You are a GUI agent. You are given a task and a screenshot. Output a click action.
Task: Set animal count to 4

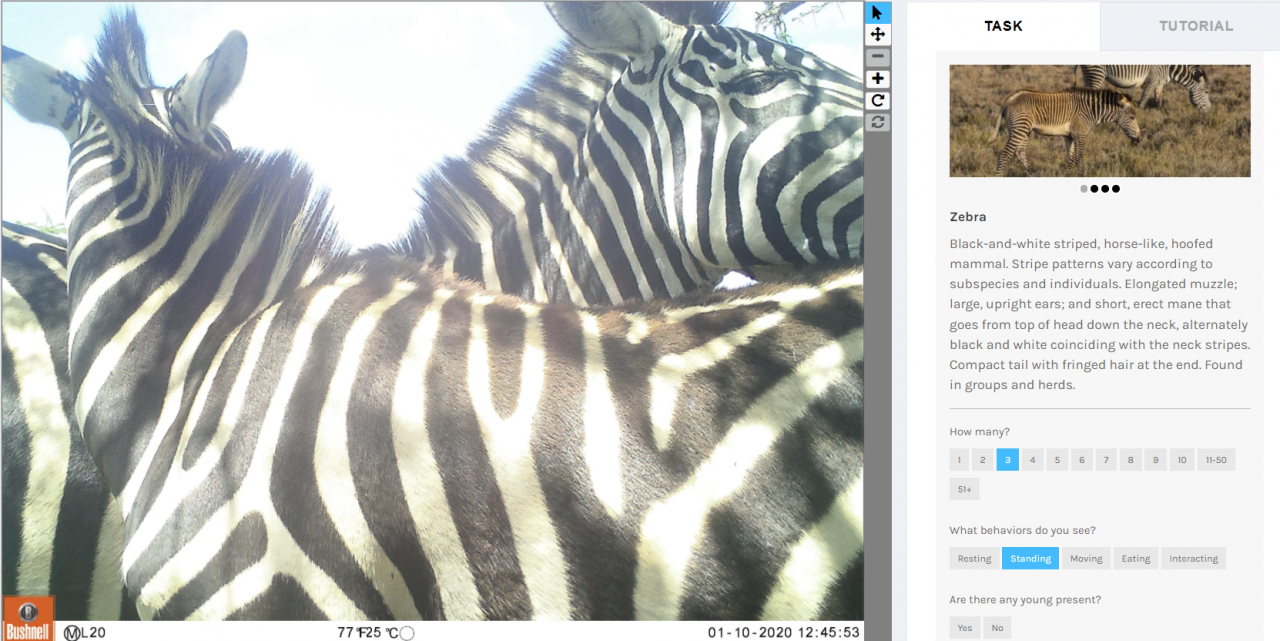[x=1033, y=460]
